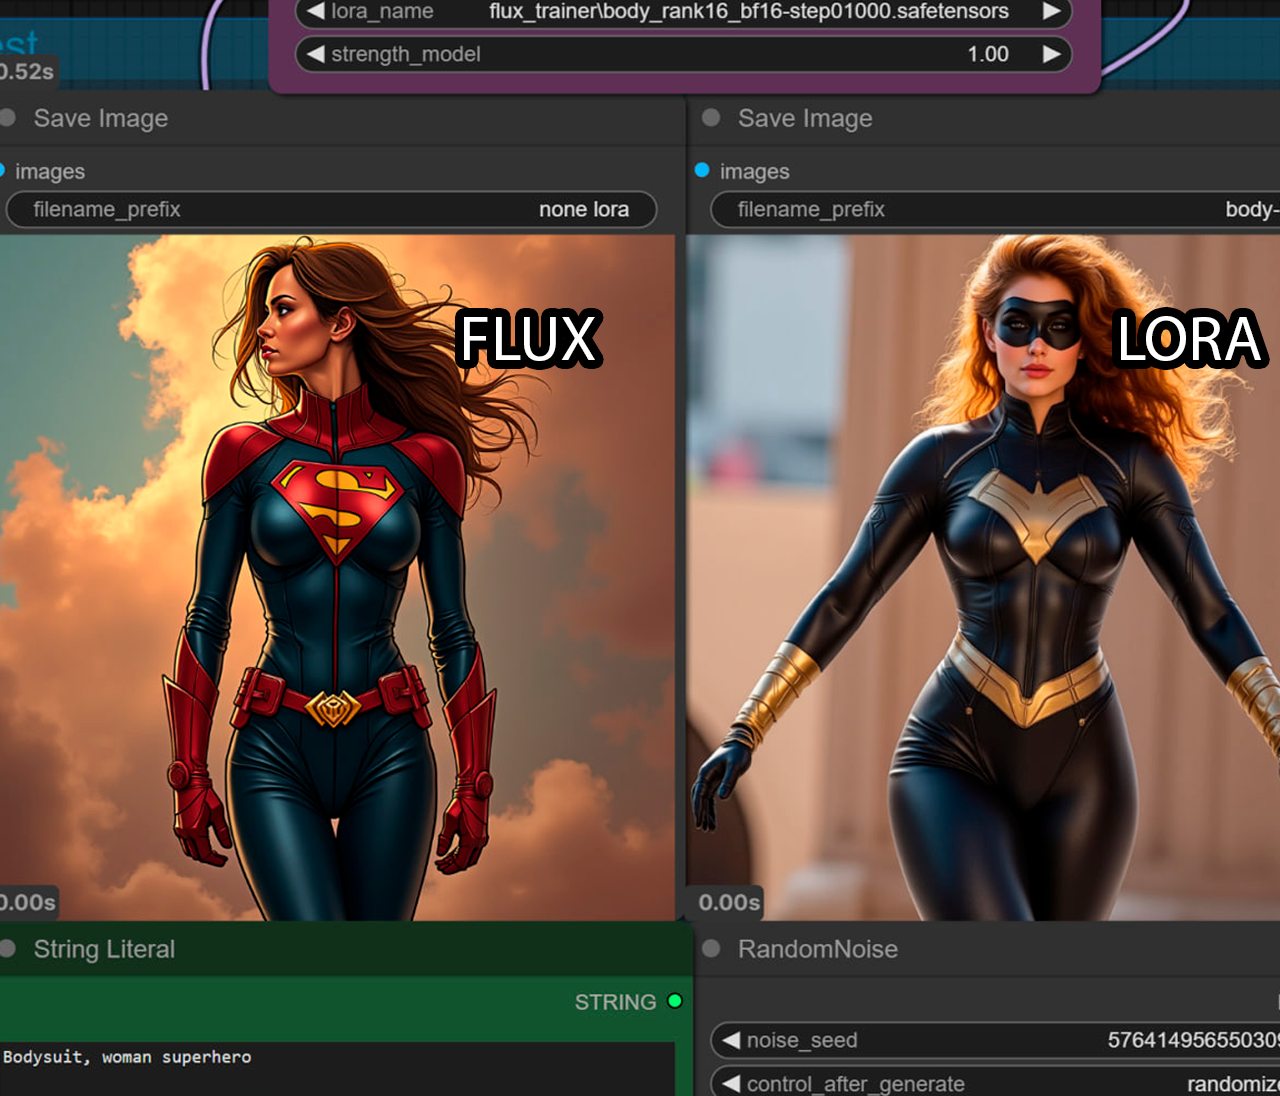Click the noise_seed left arrow
This screenshot has height=1096, width=1280.
pyautogui.click(x=731, y=1040)
